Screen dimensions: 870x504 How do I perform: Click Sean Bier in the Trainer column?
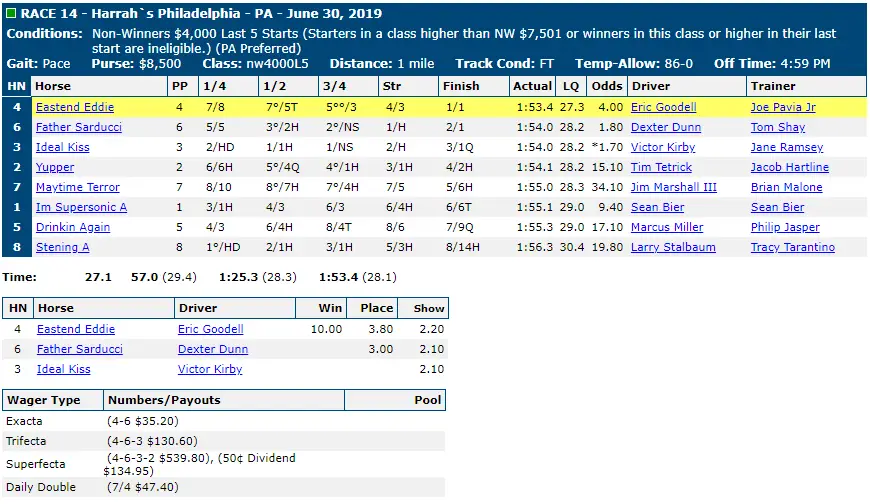click(x=777, y=207)
